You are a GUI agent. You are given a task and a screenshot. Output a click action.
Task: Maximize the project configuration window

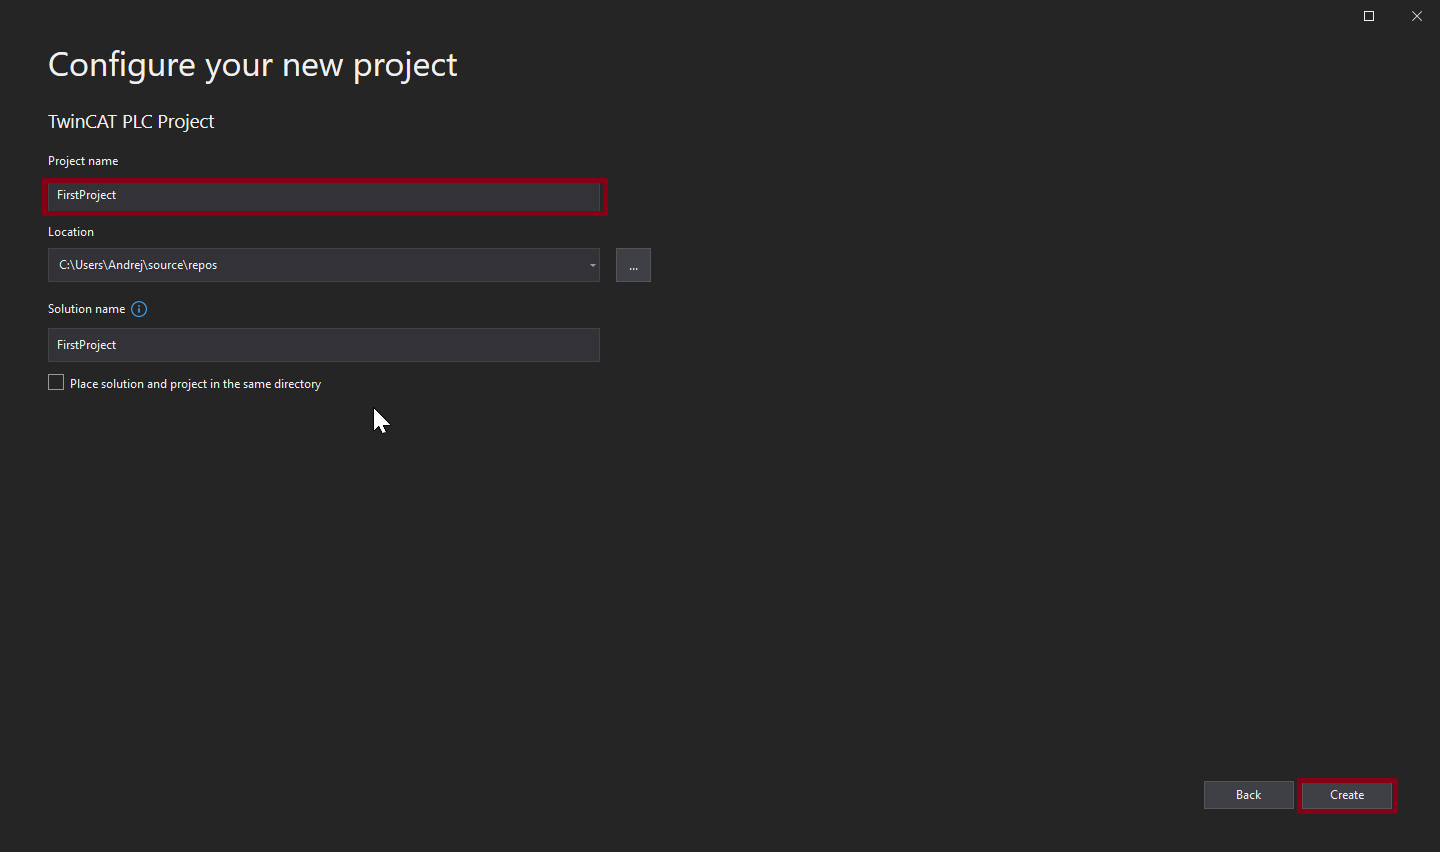click(x=1369, y=16)
